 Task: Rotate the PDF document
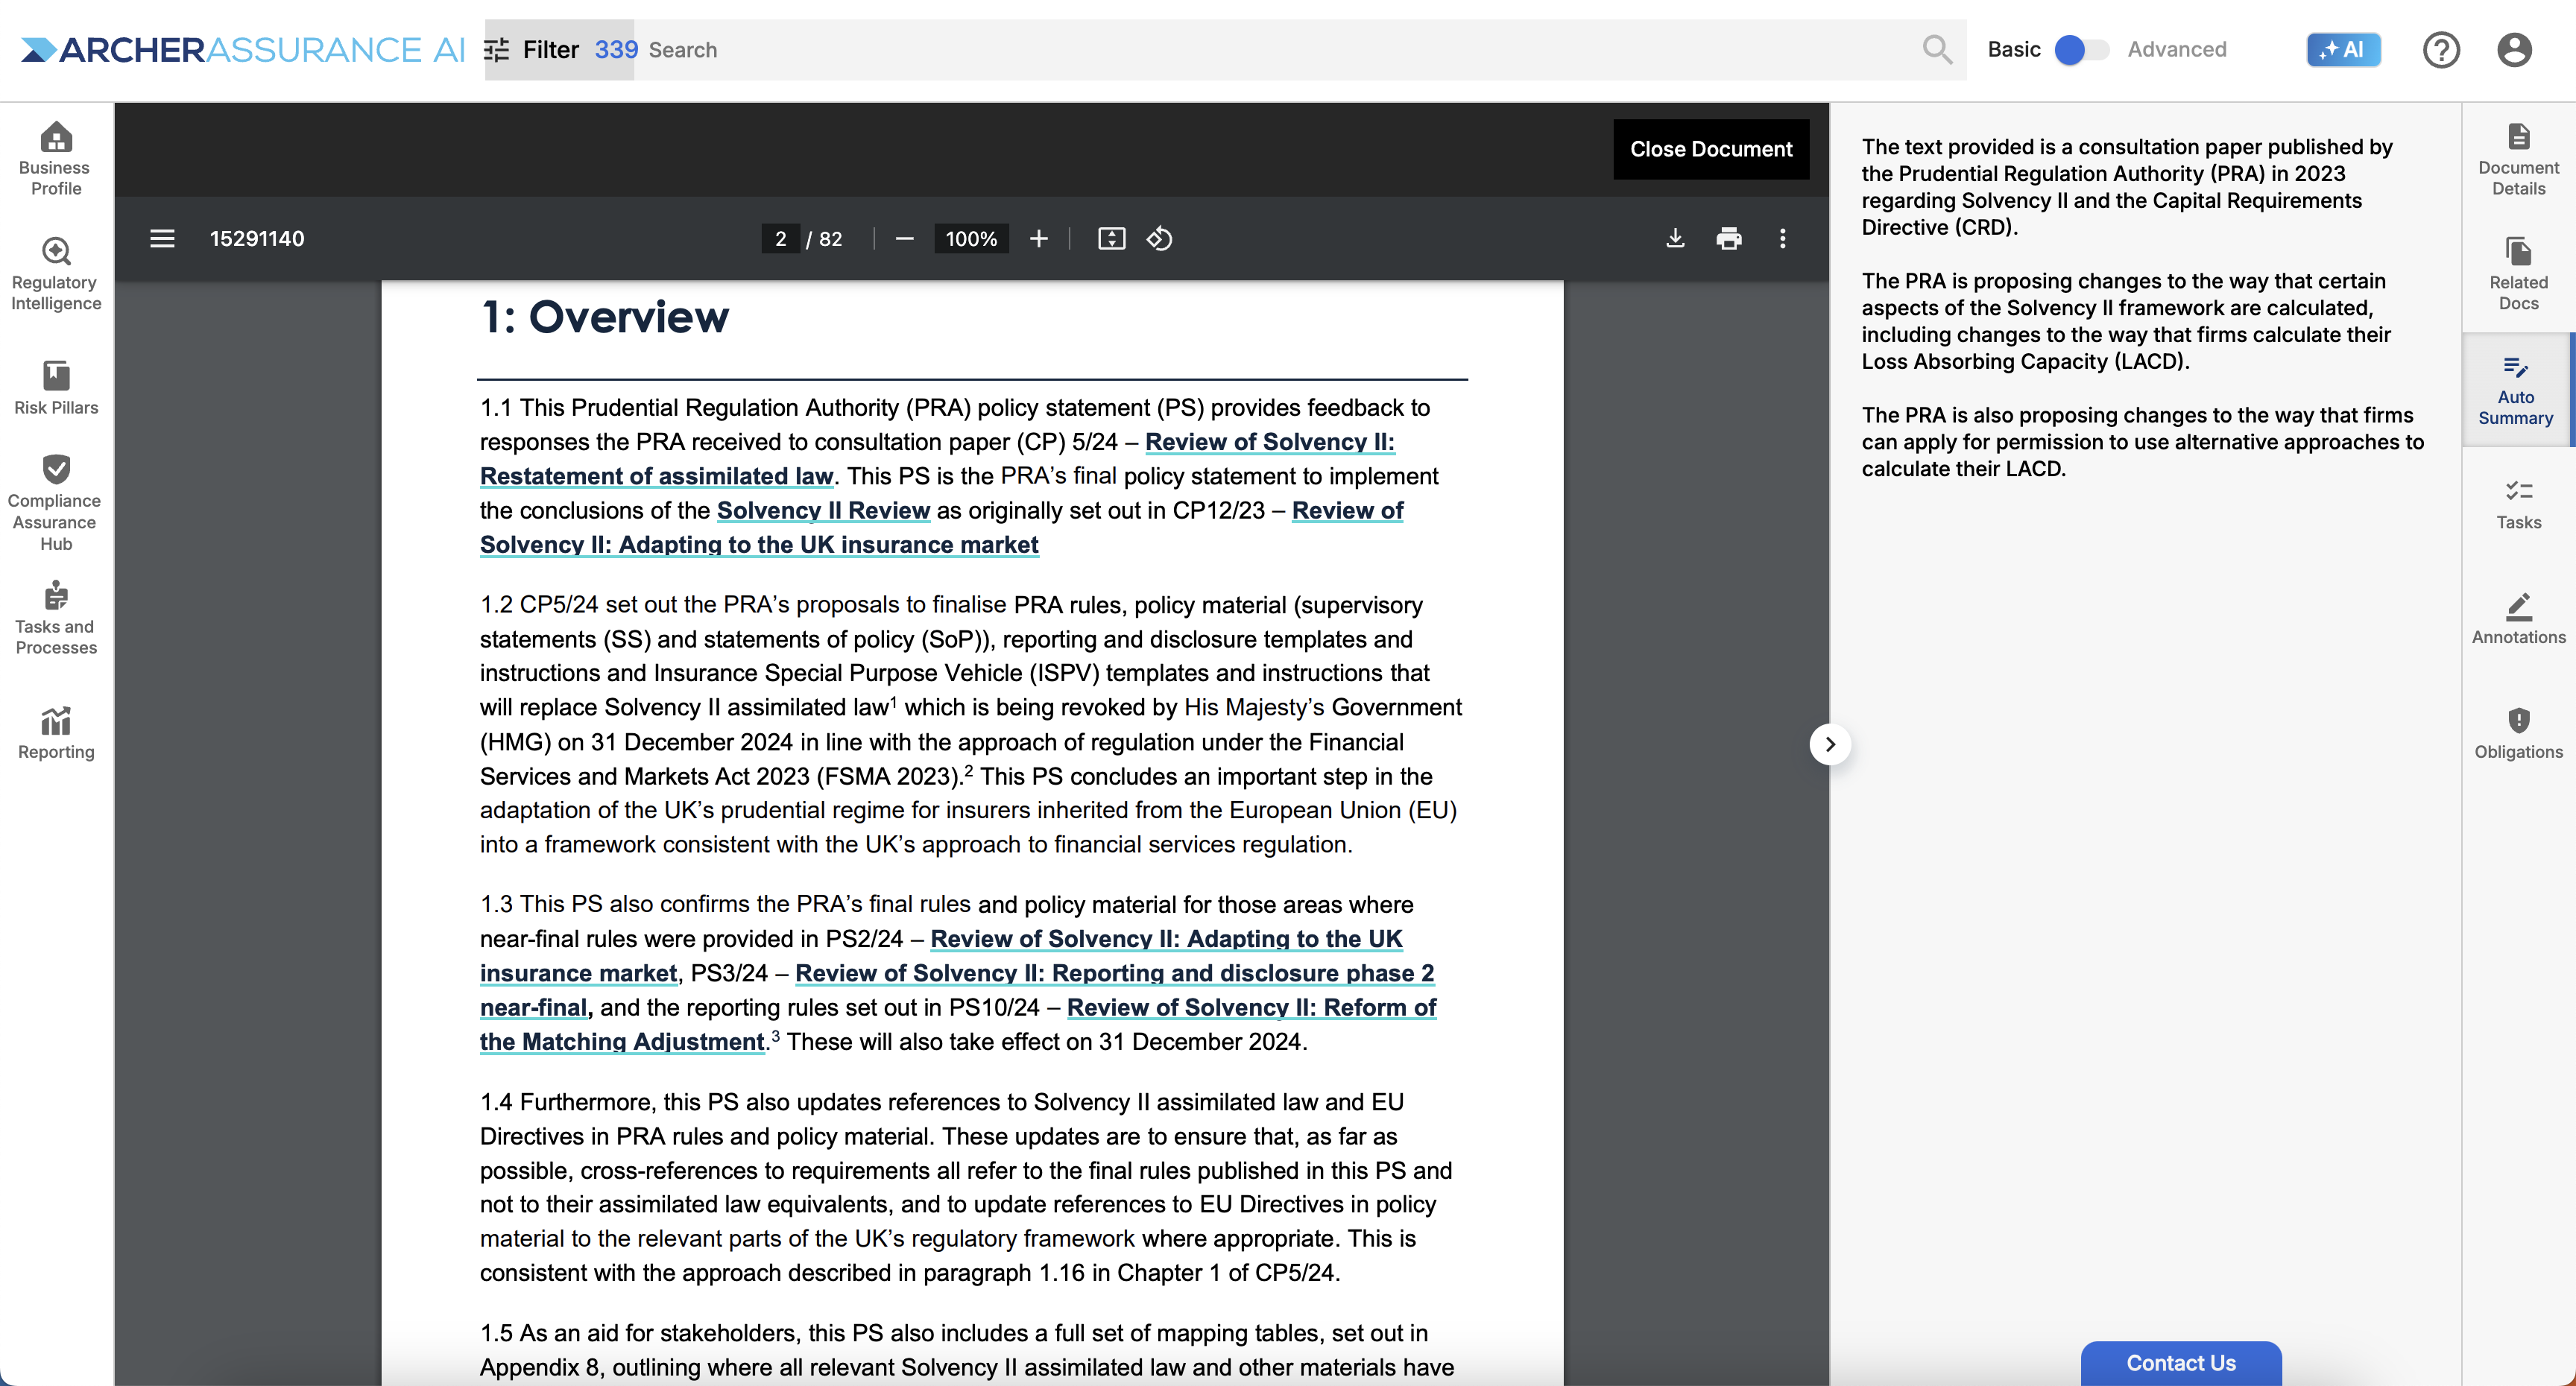1159,238
